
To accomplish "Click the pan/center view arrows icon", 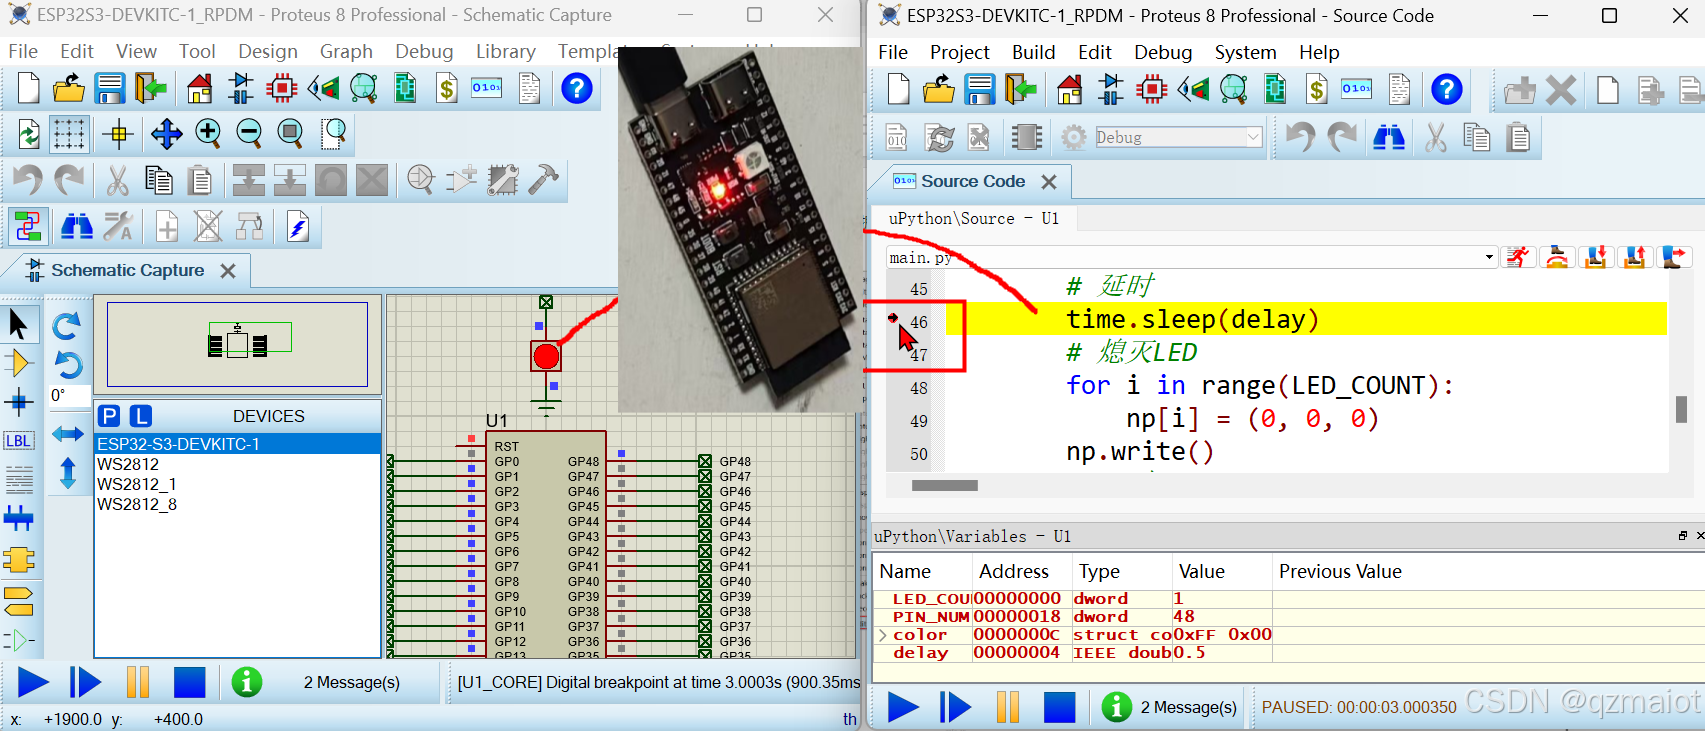I will (166, 133).
